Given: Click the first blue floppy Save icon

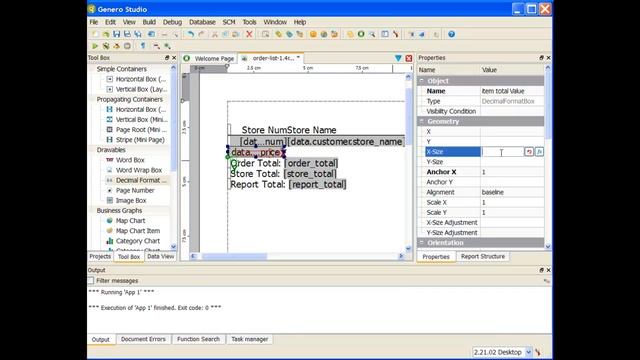Looking at the screenshot, I should (117, 34).
